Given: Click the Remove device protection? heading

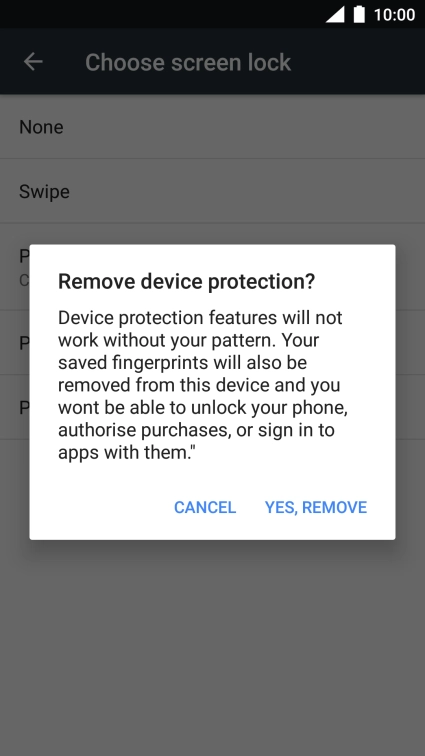Looking at the screenshot, I should point(186,281).
